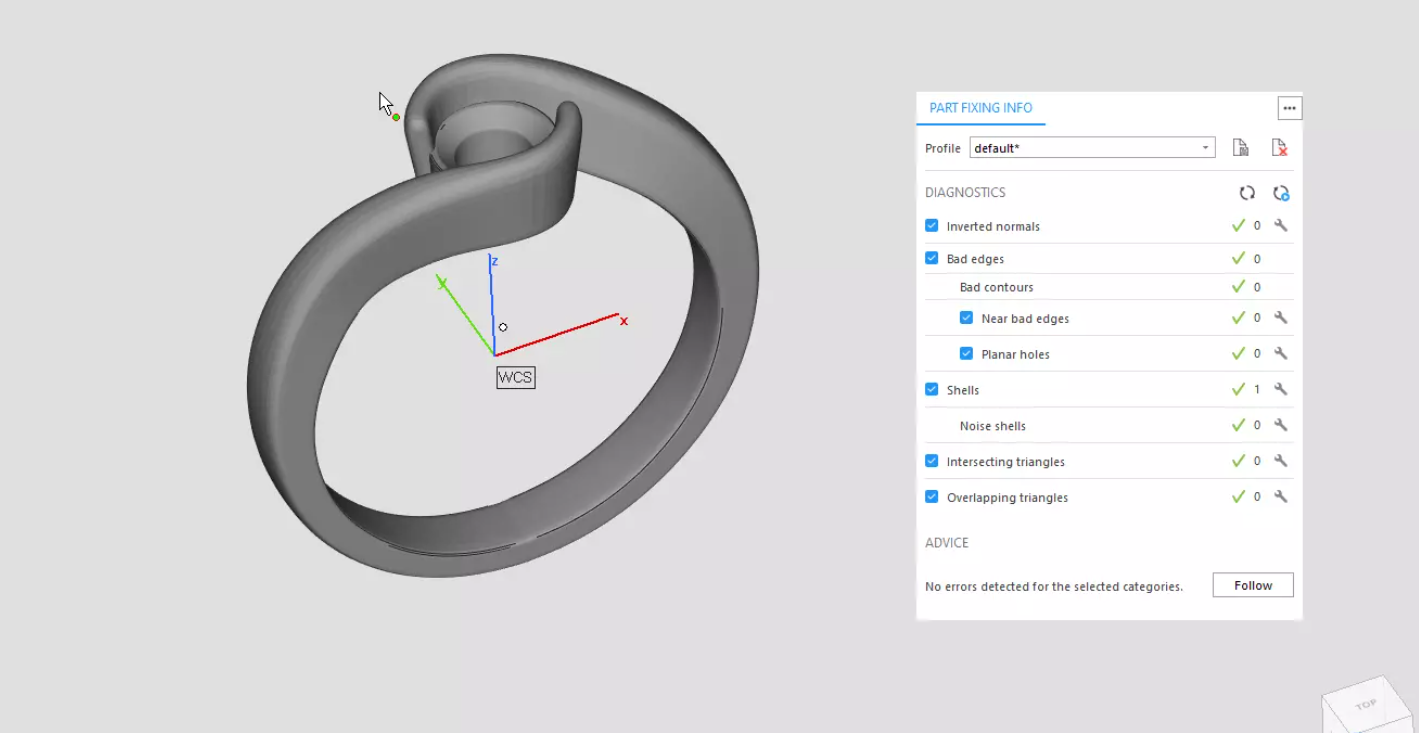Click the Follow advice button
The image size is (1419, 733).
[x=1253, y=585]
